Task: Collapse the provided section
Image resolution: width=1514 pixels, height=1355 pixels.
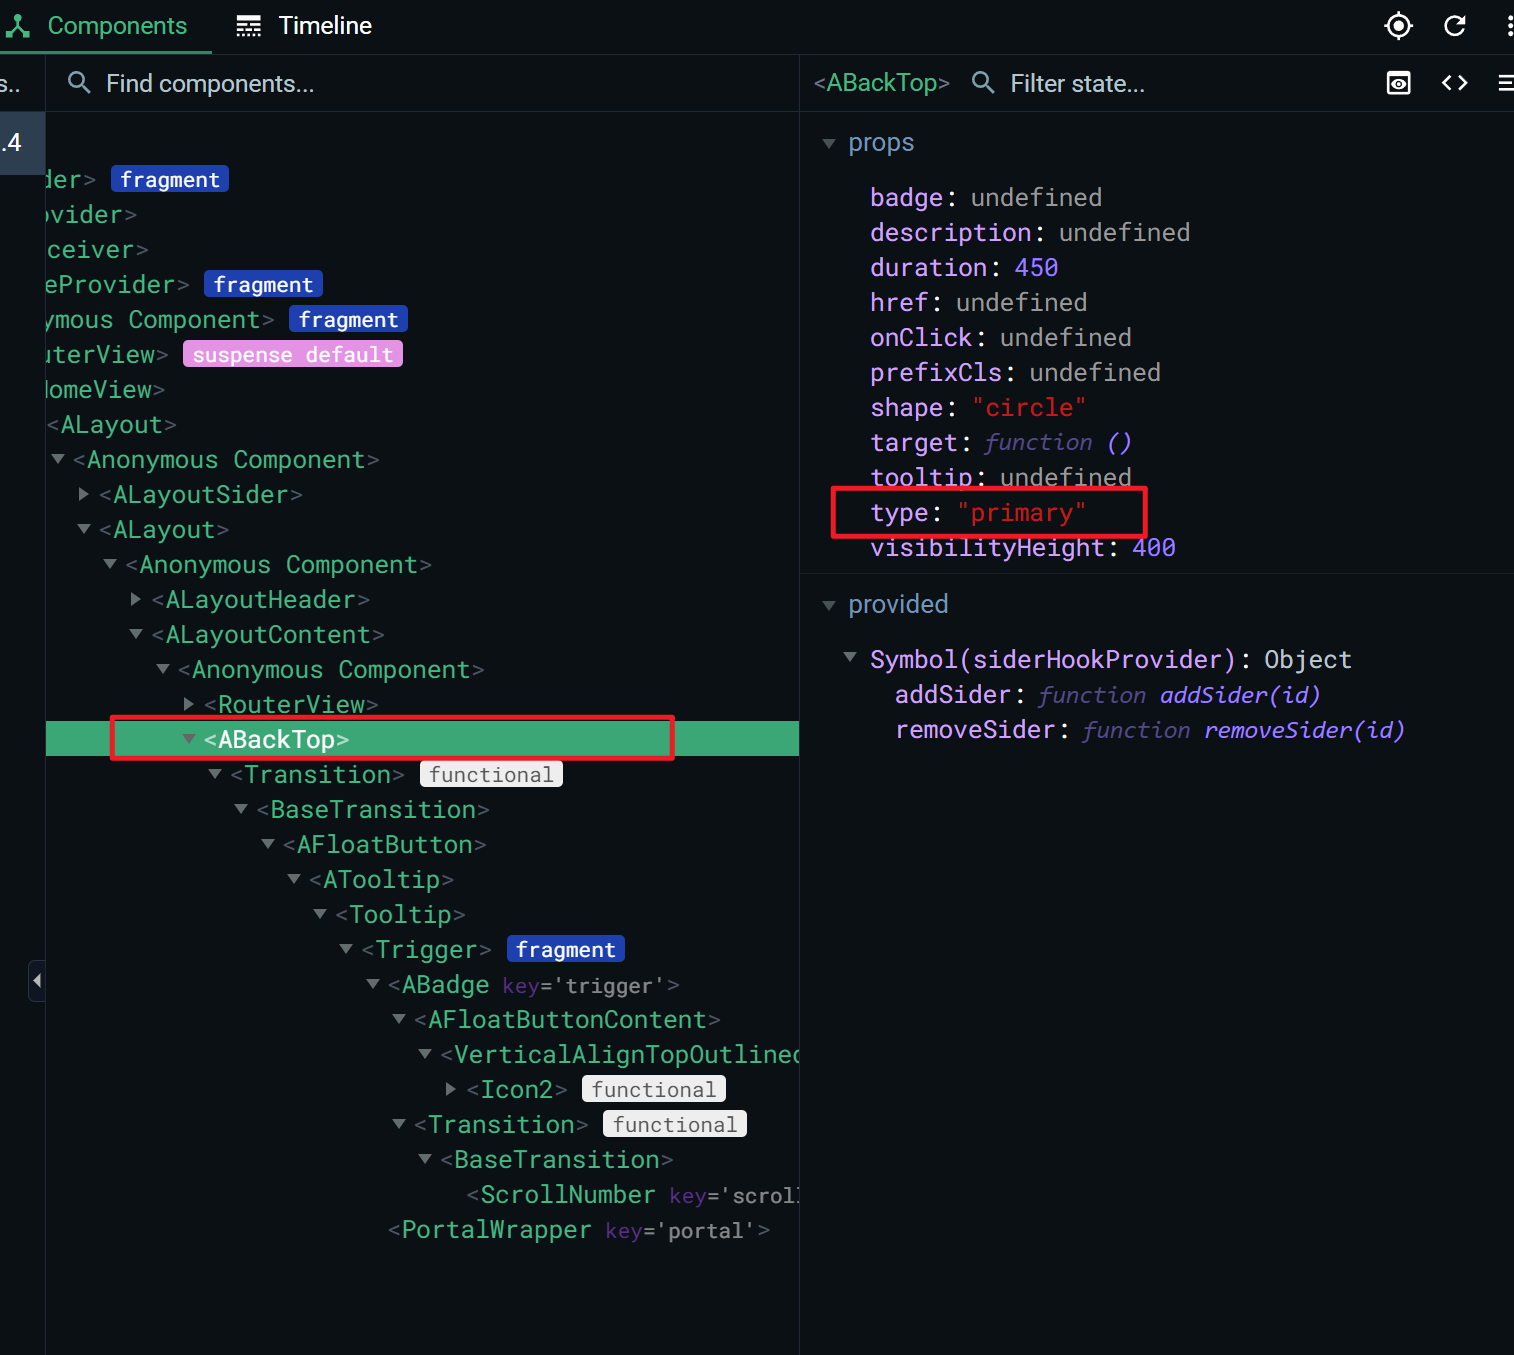Action: pyautogui.click(x=830, y=605)
